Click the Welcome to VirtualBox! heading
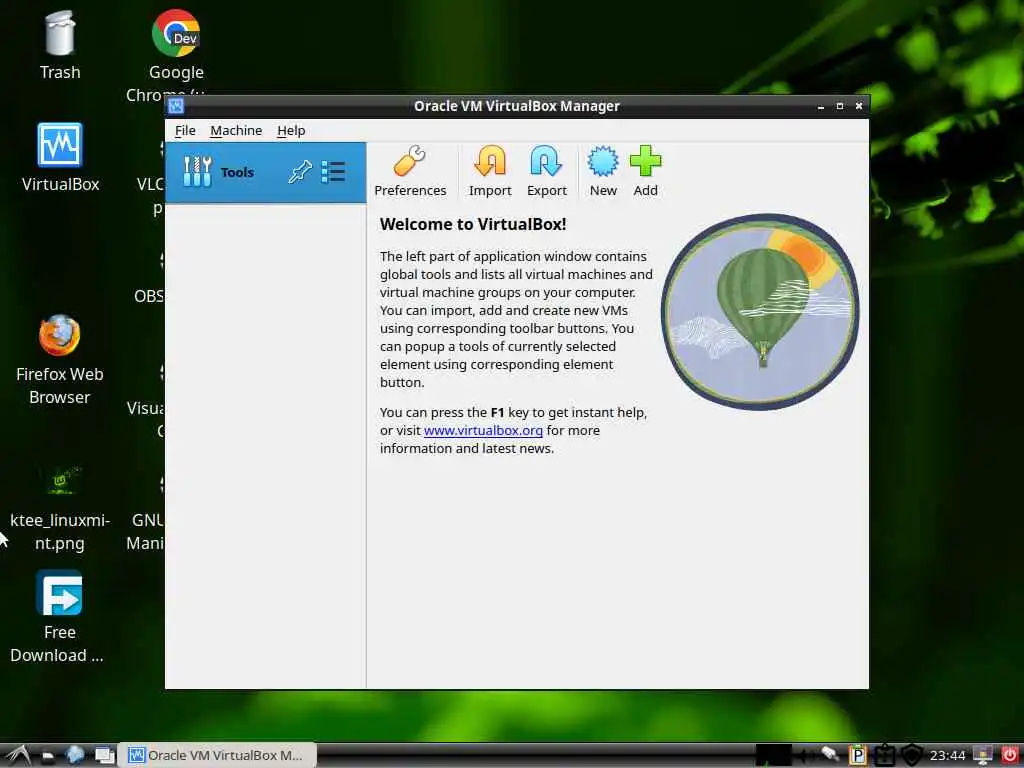1024x768 pixels. (x=473, y=224)
